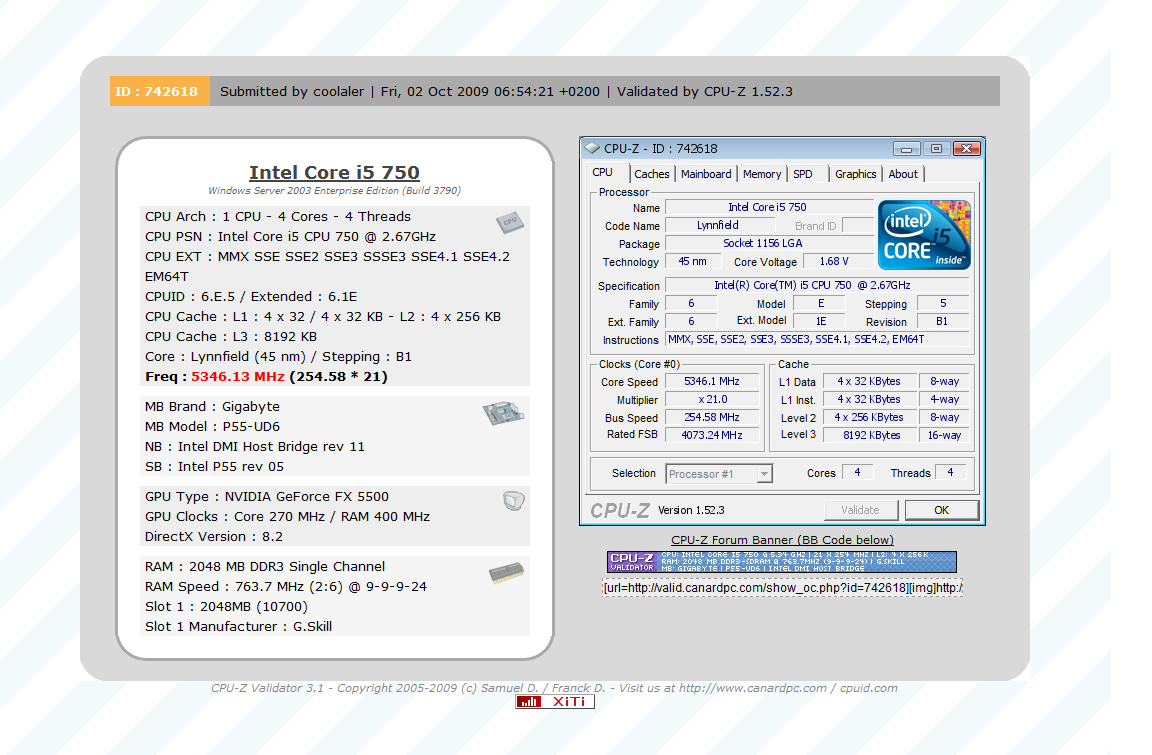
Task: Click the CPUID : 6.E.5 line
Action: [251, 297]
